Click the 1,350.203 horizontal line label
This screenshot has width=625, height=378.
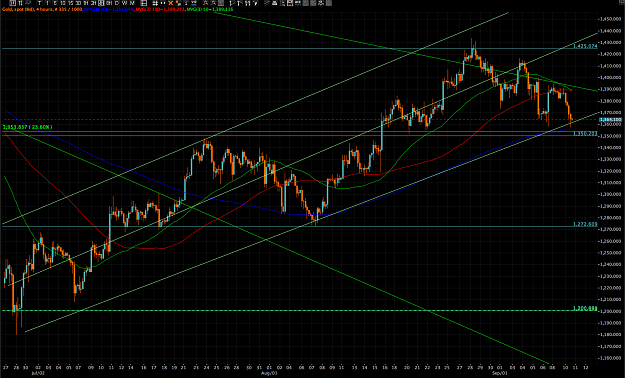click(585, 134)
